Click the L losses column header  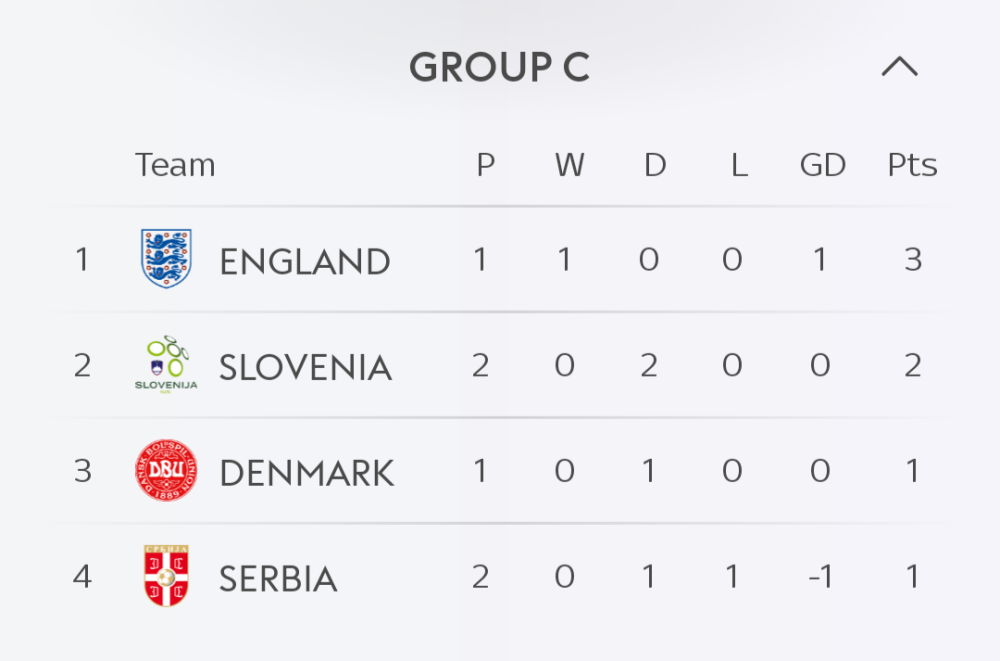tap(738, 165)
